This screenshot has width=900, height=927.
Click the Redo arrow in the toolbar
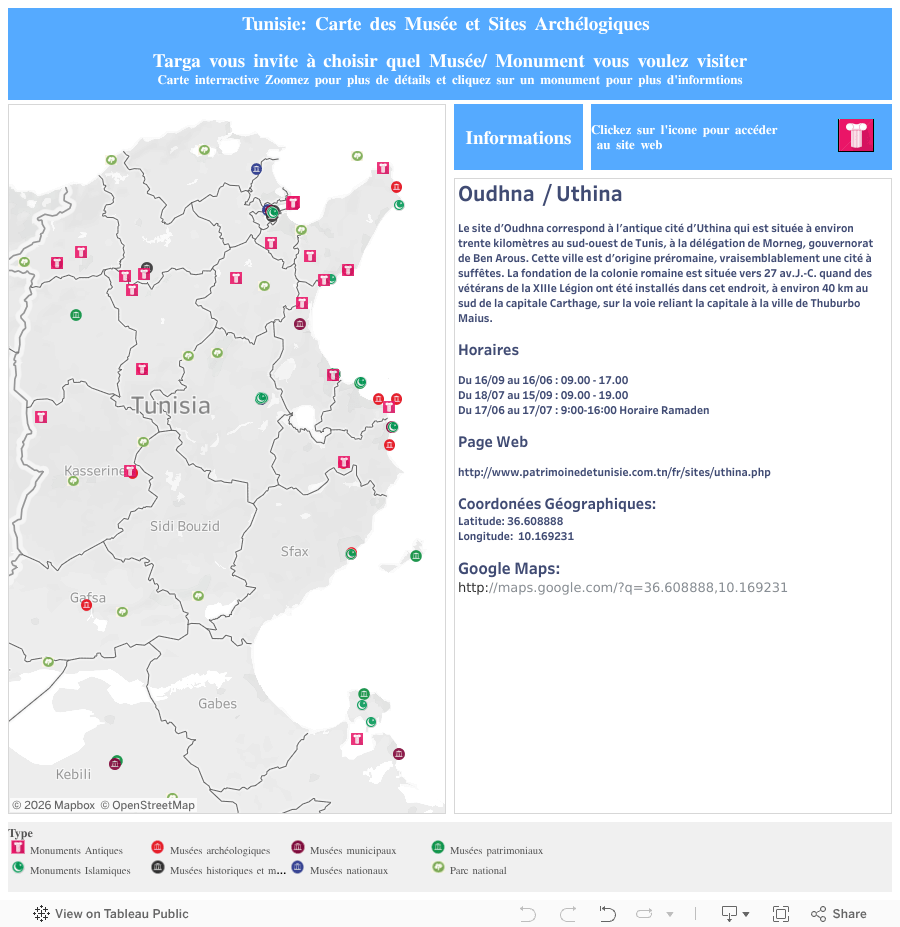coord(568,913)
